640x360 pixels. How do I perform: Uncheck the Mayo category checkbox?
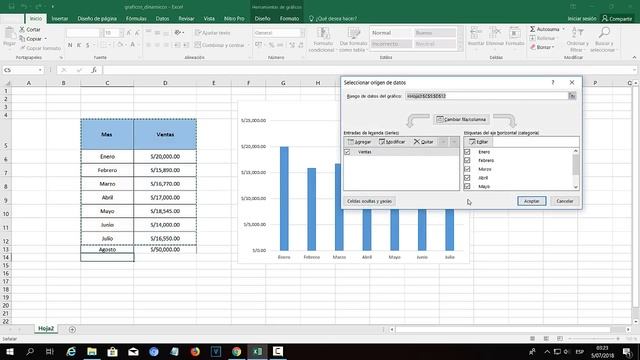tap(467, 186)
